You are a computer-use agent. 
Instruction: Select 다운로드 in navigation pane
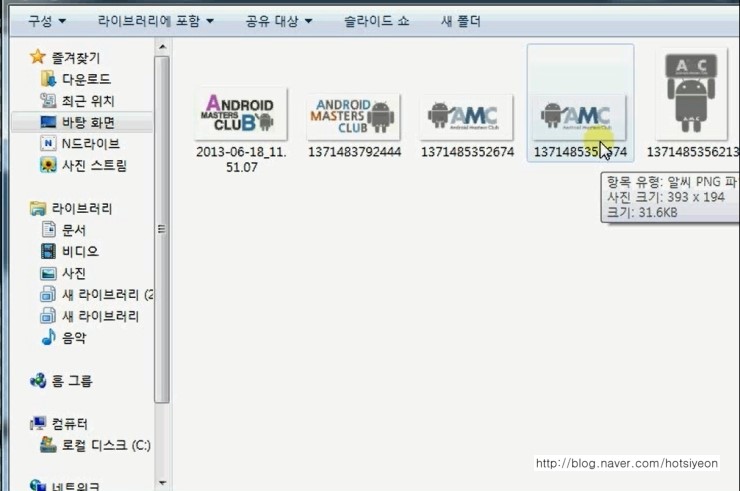click(86, 79)
